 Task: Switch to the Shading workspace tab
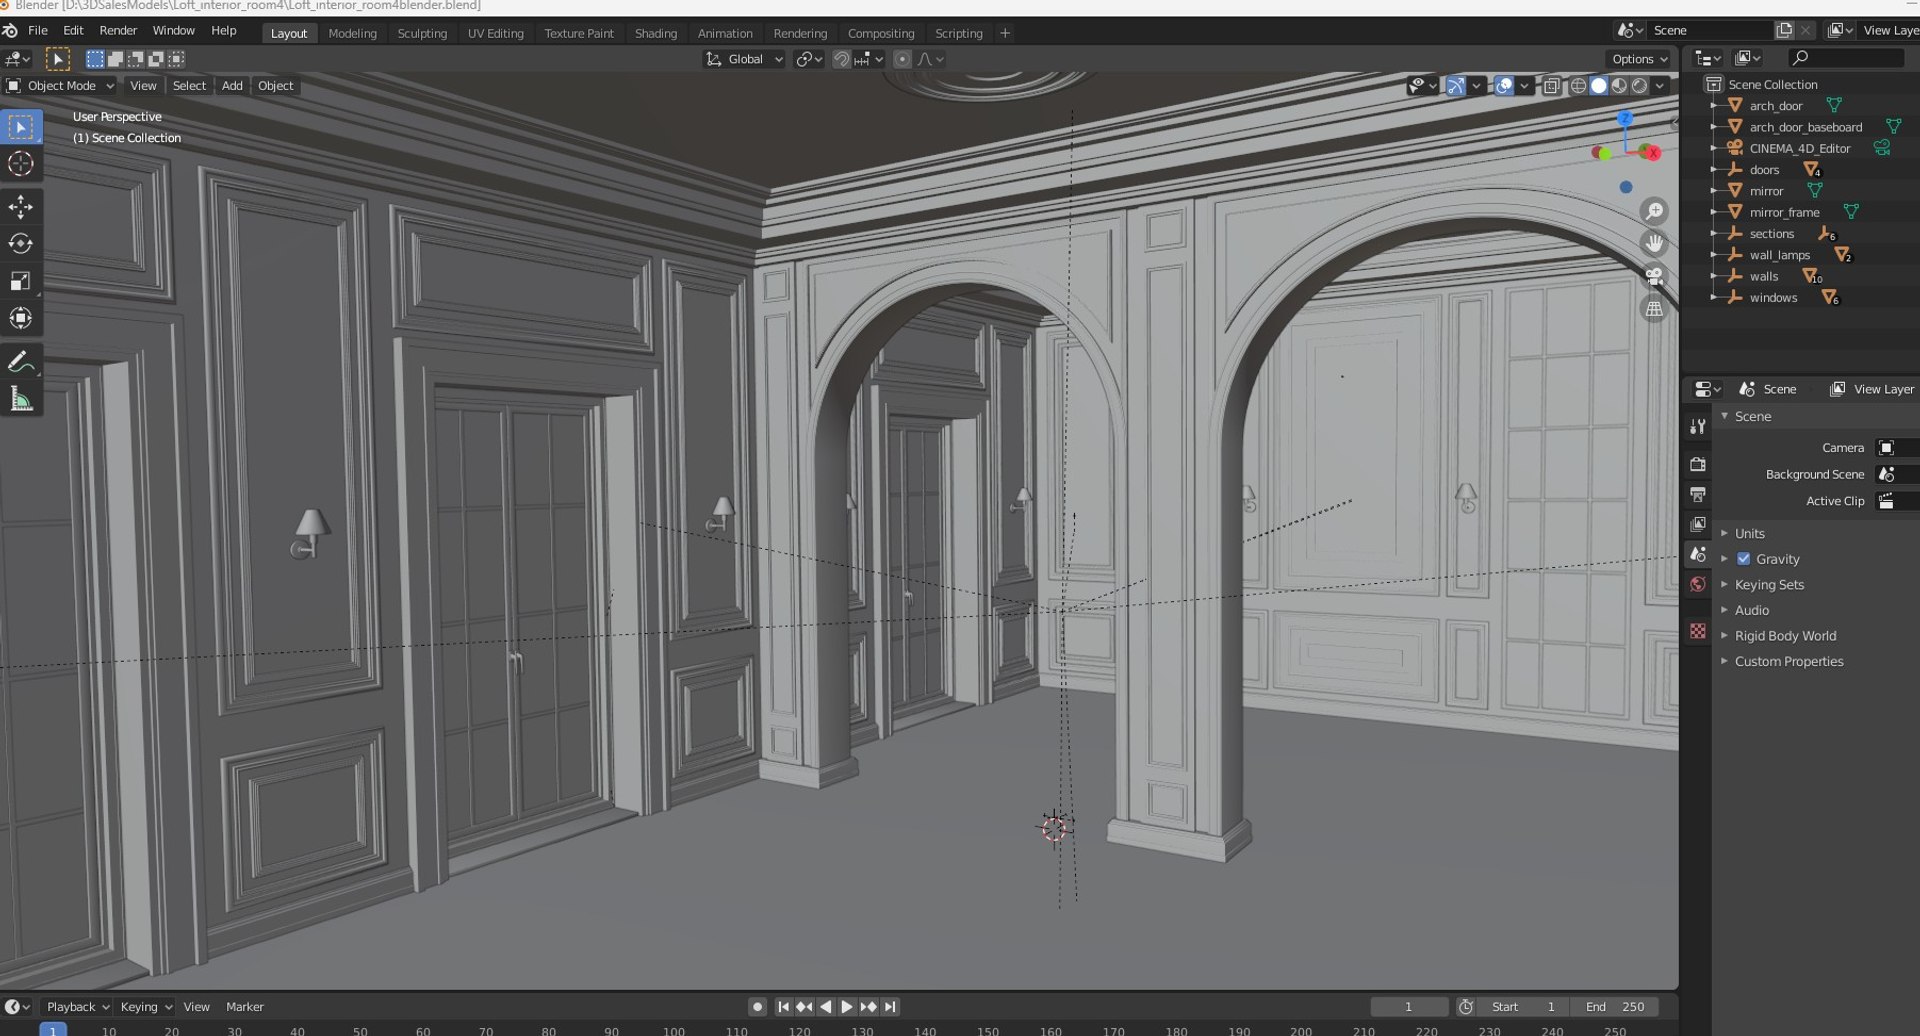pos(656,33)
